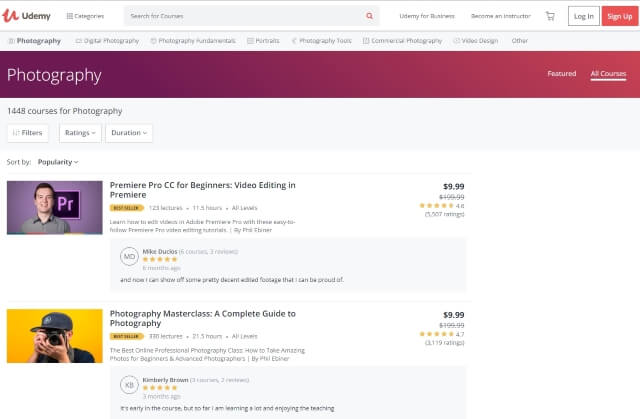This screenshot has height=419, width=640.
Task: Open the Sort by Popularity dropdown
Action: (x=58, y=162)
